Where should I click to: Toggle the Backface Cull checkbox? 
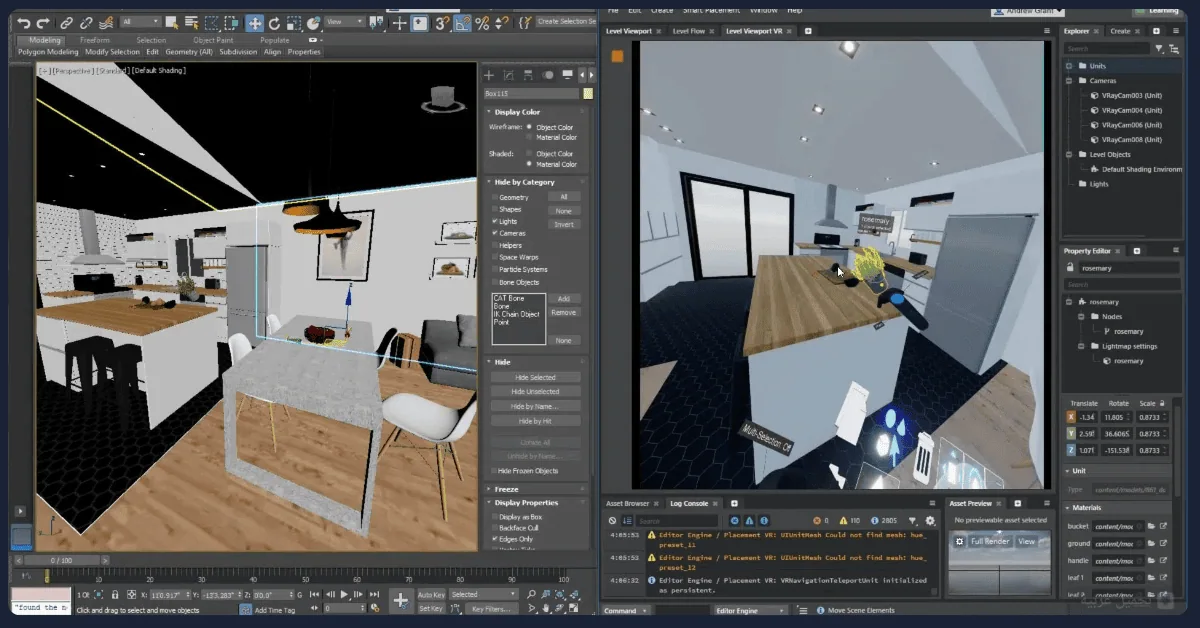[x=495, y=527]
